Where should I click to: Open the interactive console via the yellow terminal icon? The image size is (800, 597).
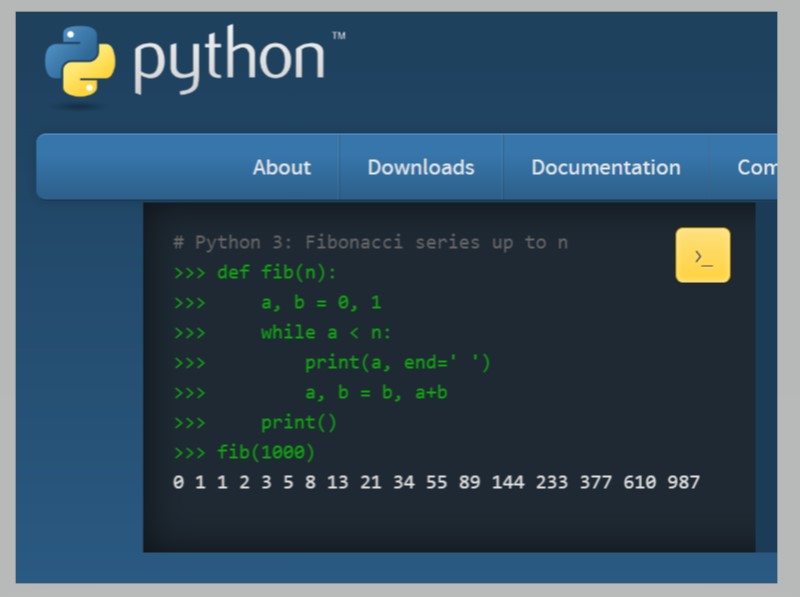coord(704,256)
